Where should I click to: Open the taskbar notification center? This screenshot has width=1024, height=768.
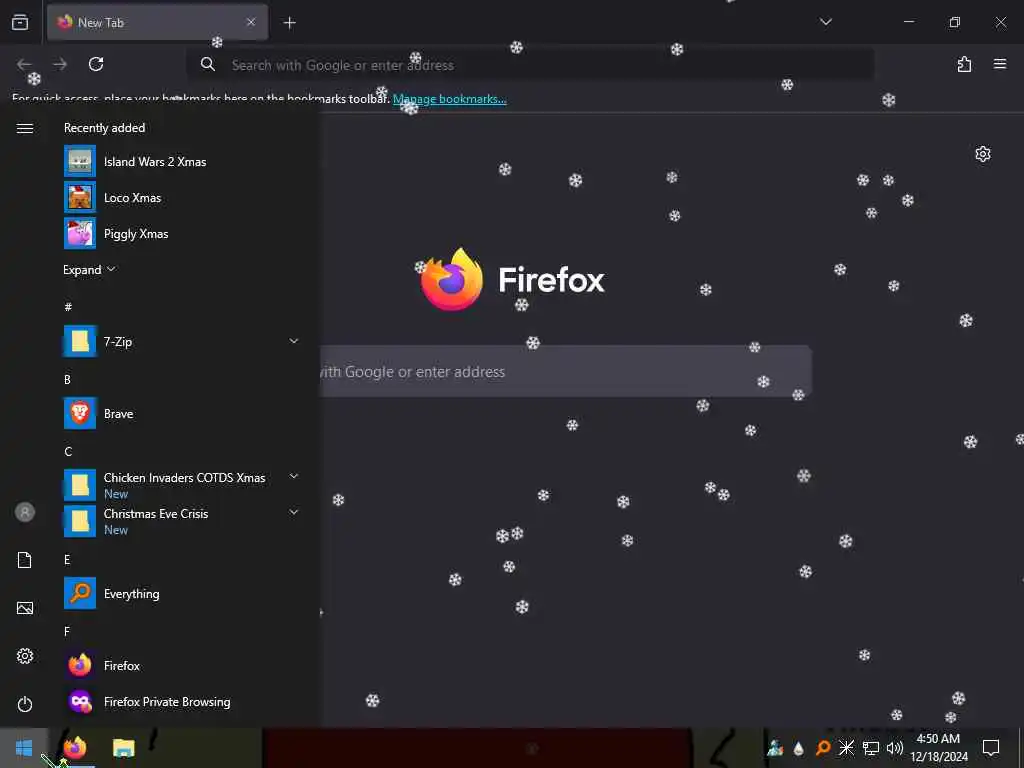[x=991, y=748]
